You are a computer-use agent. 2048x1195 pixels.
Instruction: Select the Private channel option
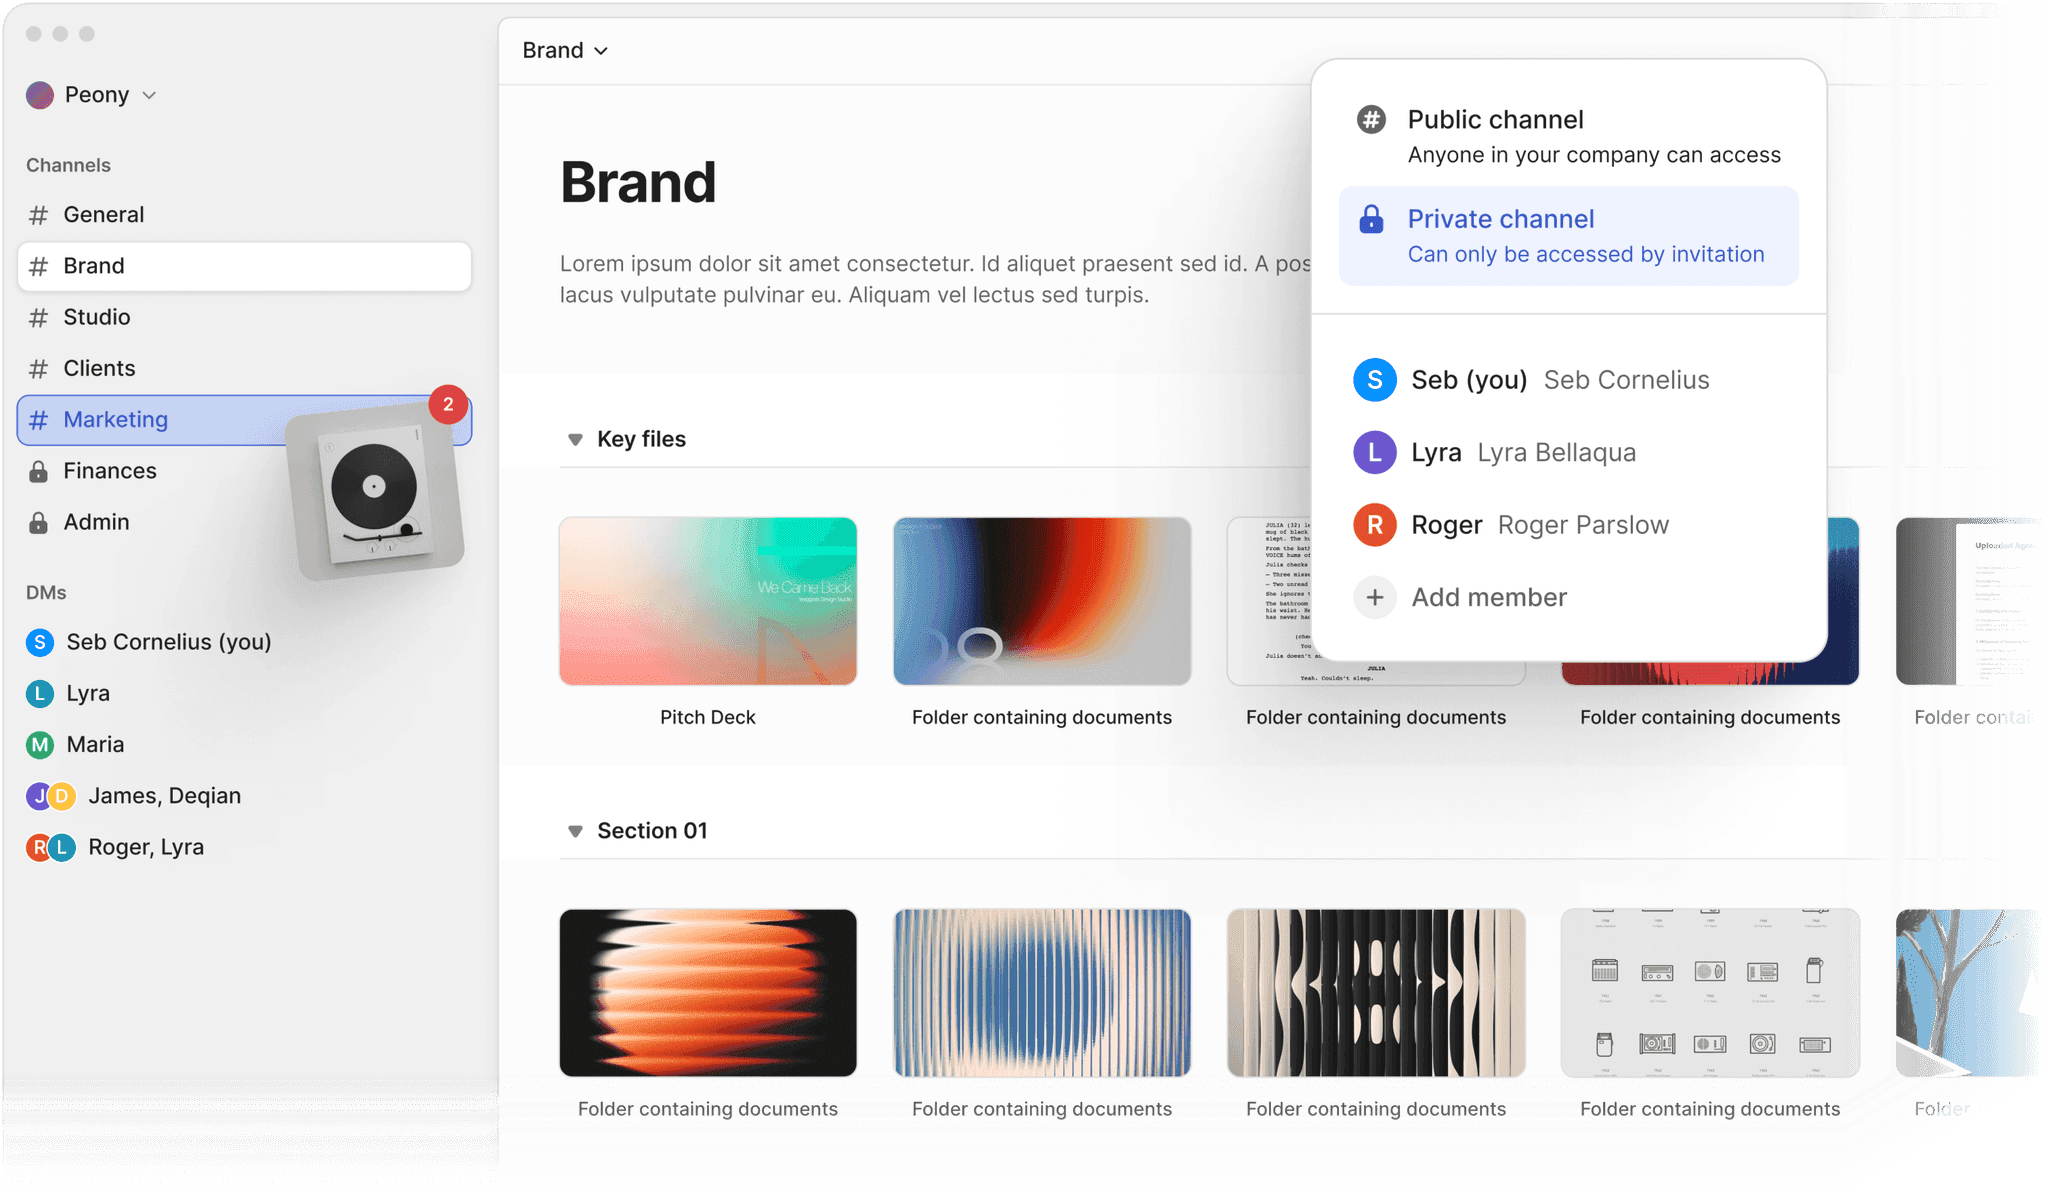tap(1567, 235)
